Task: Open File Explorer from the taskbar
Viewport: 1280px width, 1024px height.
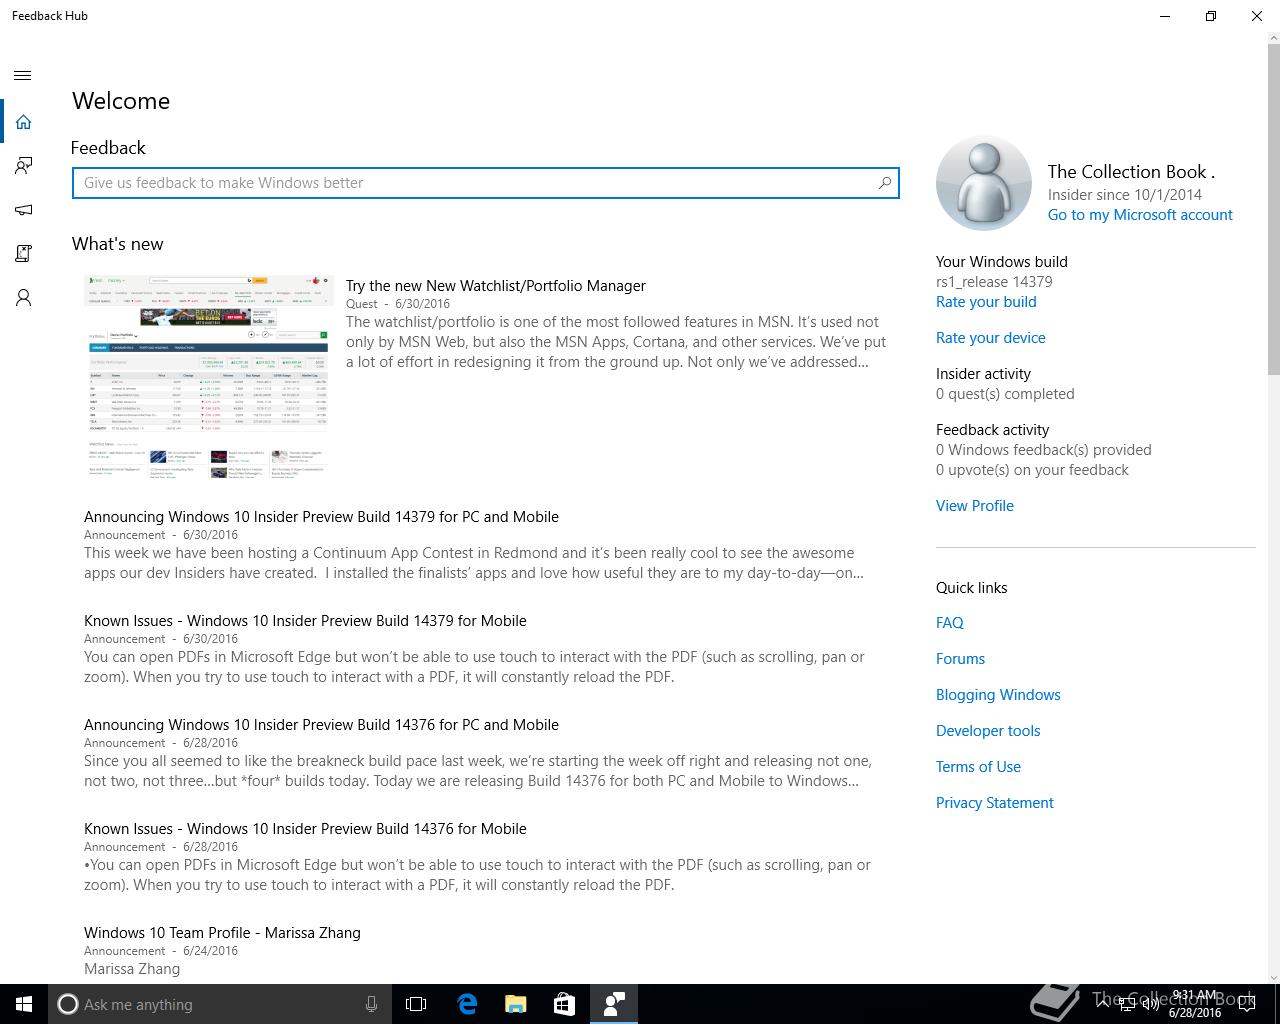Action: pyautogui.click(x=516, y=1004)
